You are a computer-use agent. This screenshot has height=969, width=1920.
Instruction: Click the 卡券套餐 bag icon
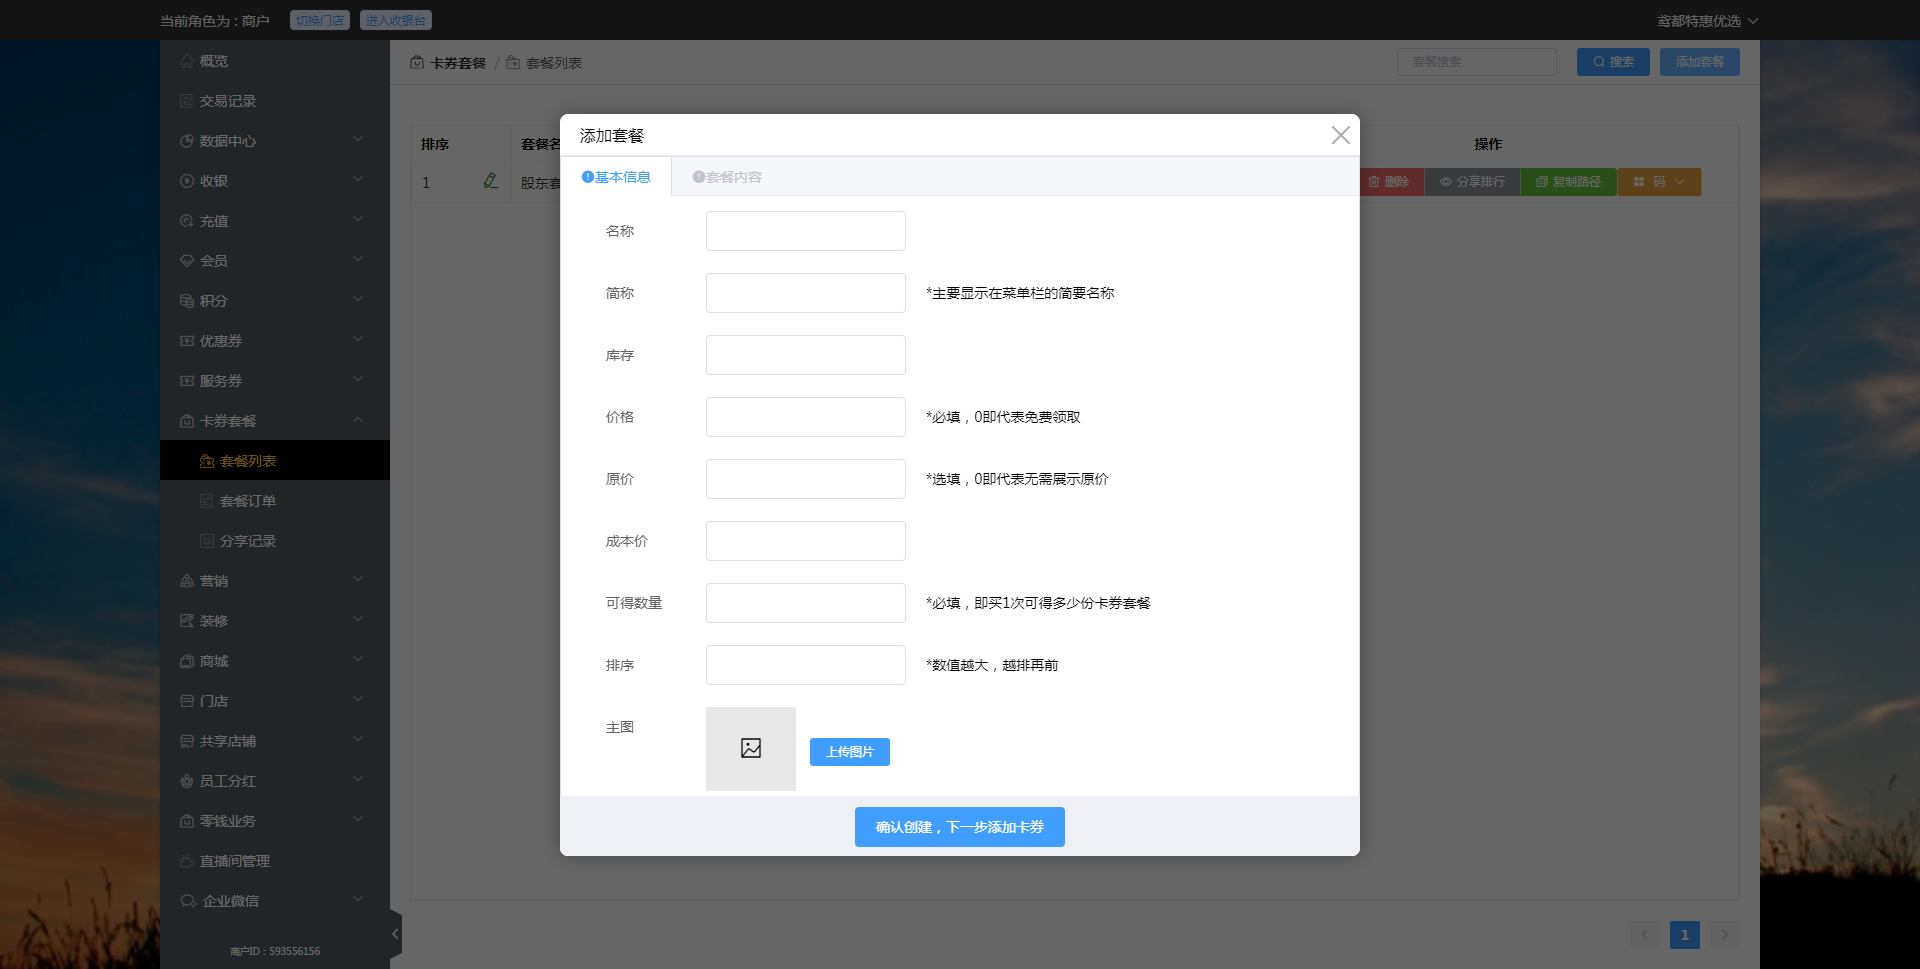(x=187, y=421)
